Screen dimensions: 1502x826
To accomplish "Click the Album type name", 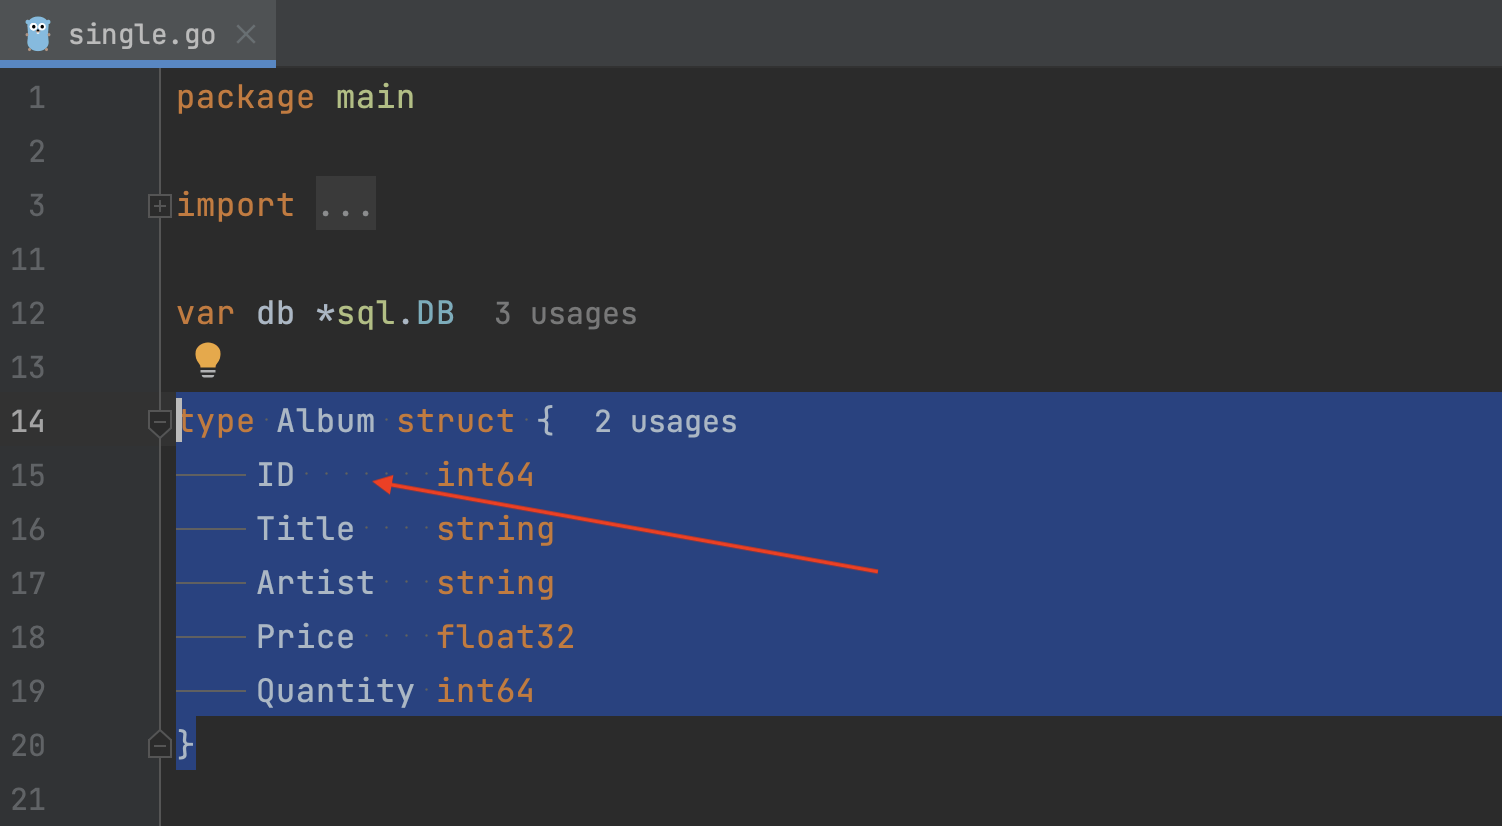I will 325,421.
